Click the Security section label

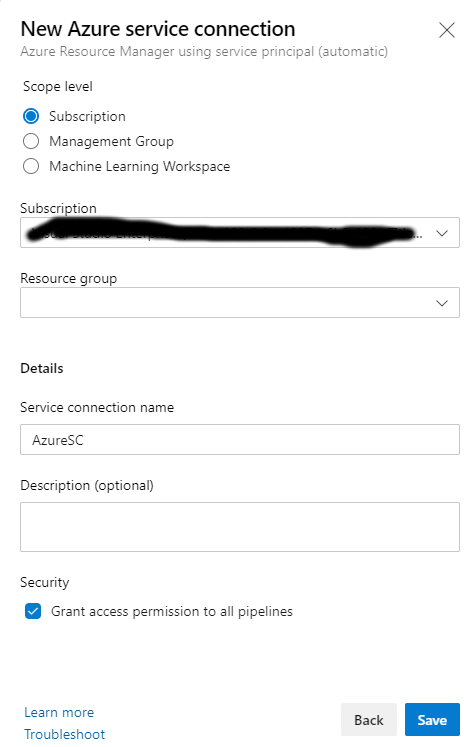(45, 582)
